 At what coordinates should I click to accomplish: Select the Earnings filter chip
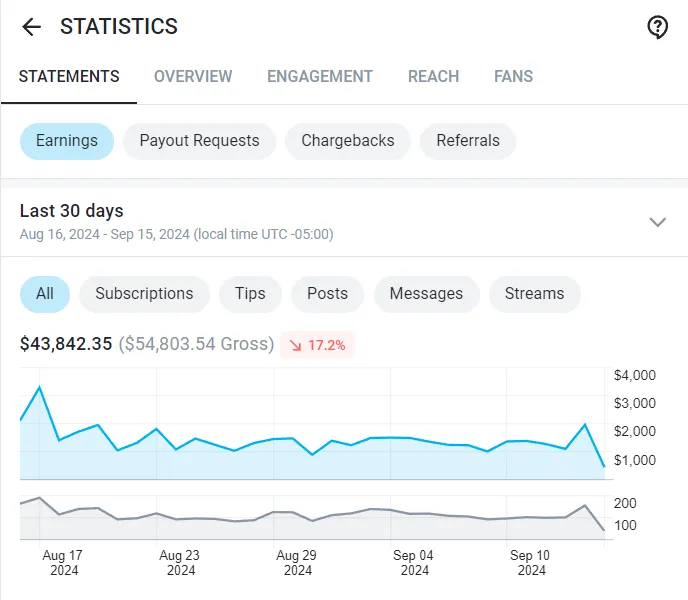point(67,141)
